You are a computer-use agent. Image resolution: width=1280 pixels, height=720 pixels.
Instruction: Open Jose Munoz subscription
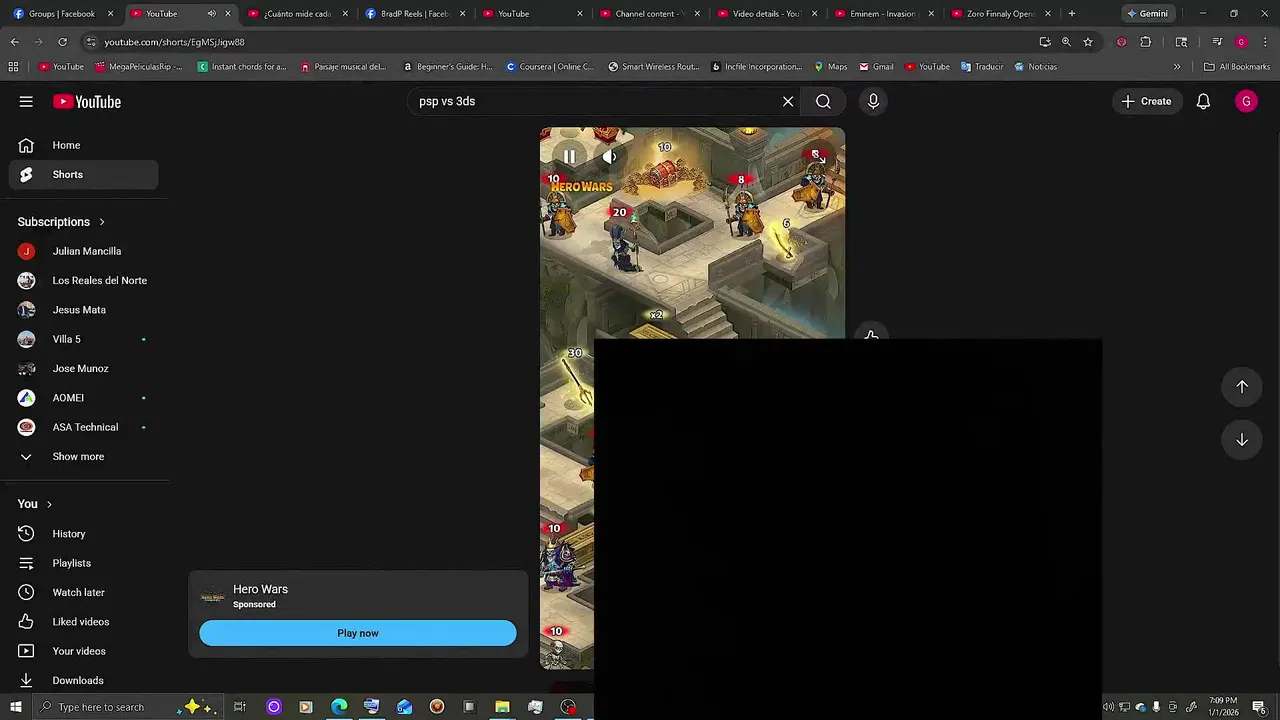(x=84, y=368)
